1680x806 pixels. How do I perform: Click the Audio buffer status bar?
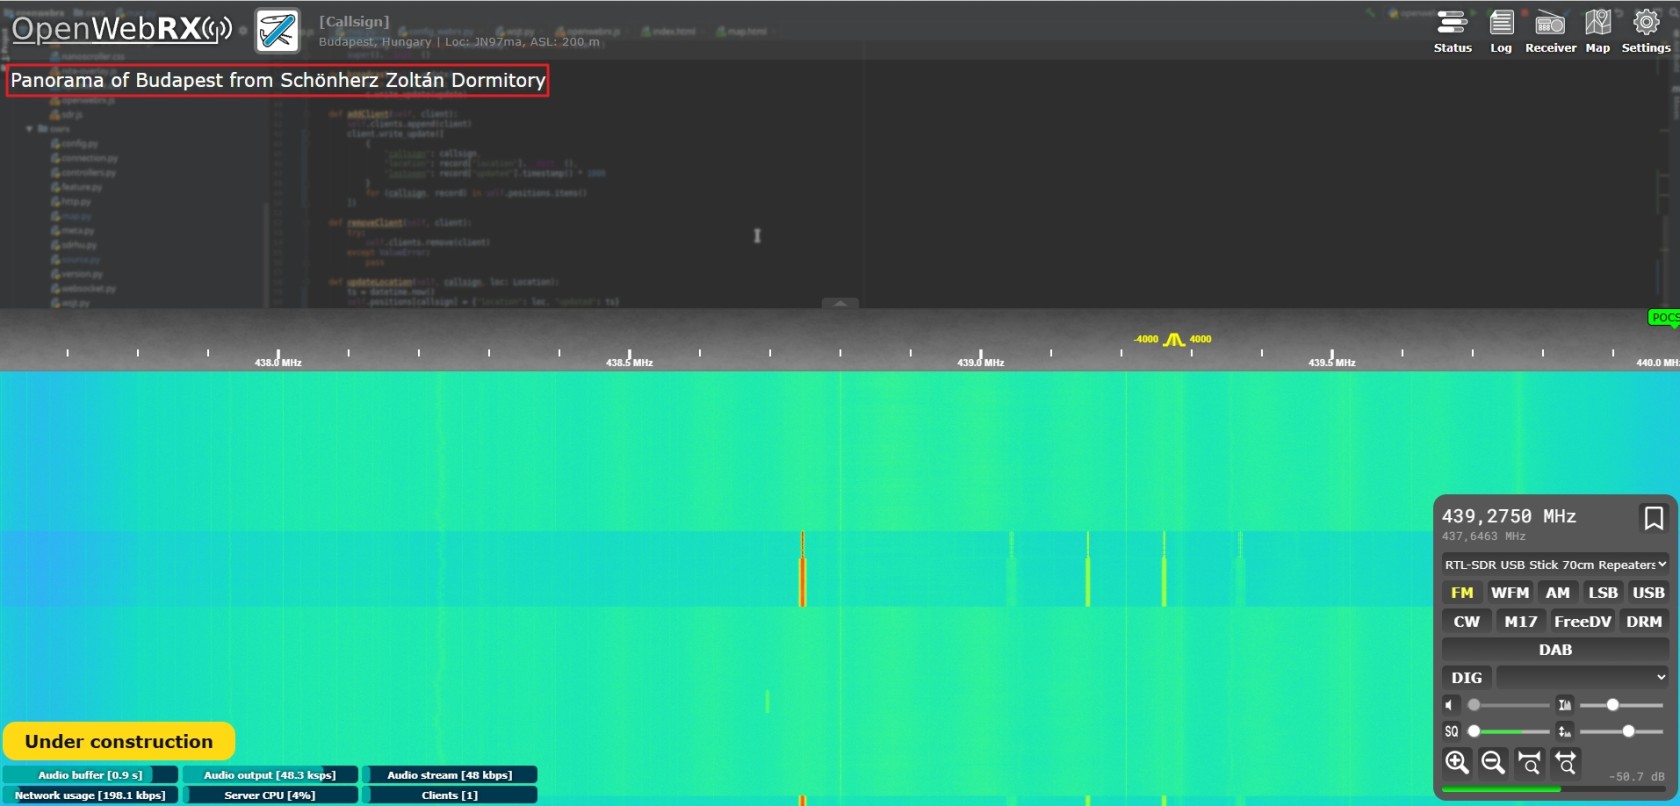pyautogui.click(x=90, y=775)
